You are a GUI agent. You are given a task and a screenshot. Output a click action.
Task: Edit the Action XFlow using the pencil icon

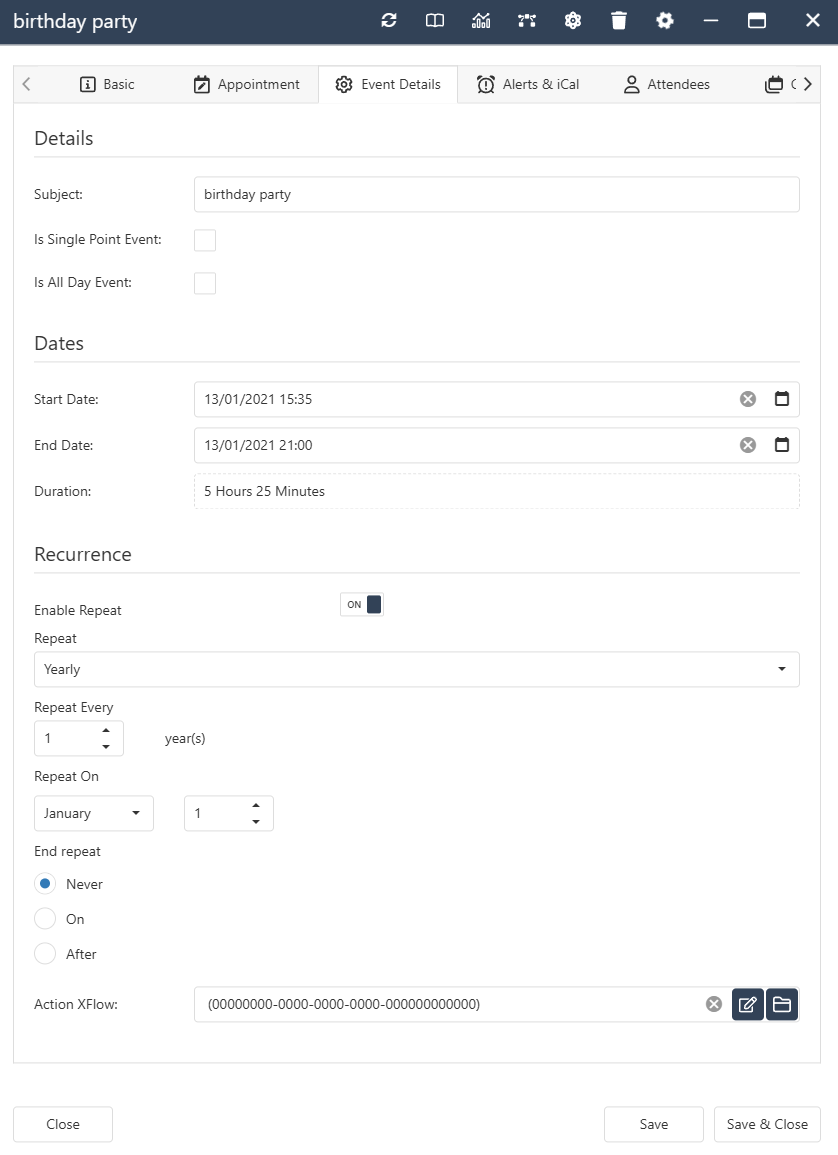[x=747, y=1004]
